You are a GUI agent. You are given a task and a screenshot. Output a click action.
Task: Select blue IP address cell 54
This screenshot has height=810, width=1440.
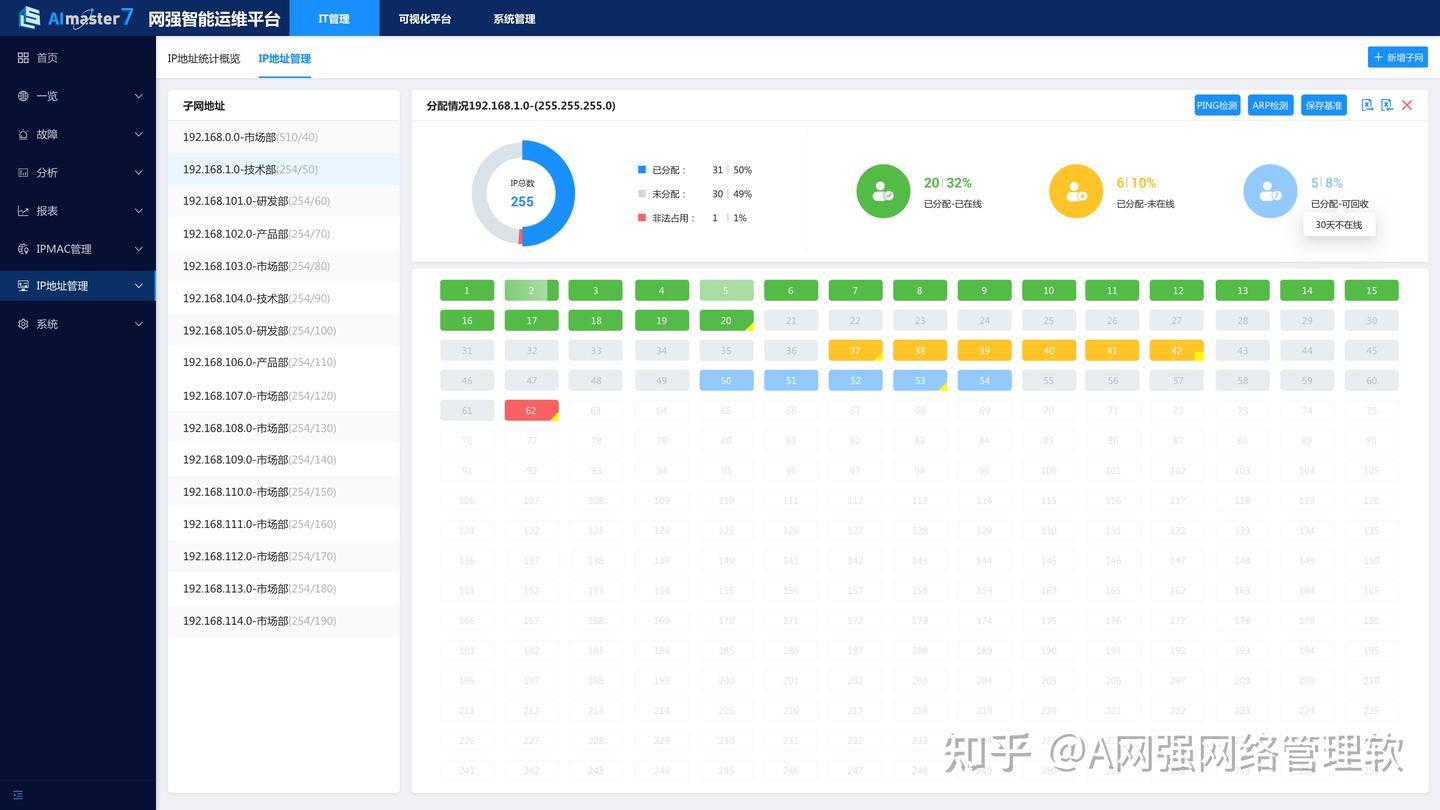pos(984,381)
